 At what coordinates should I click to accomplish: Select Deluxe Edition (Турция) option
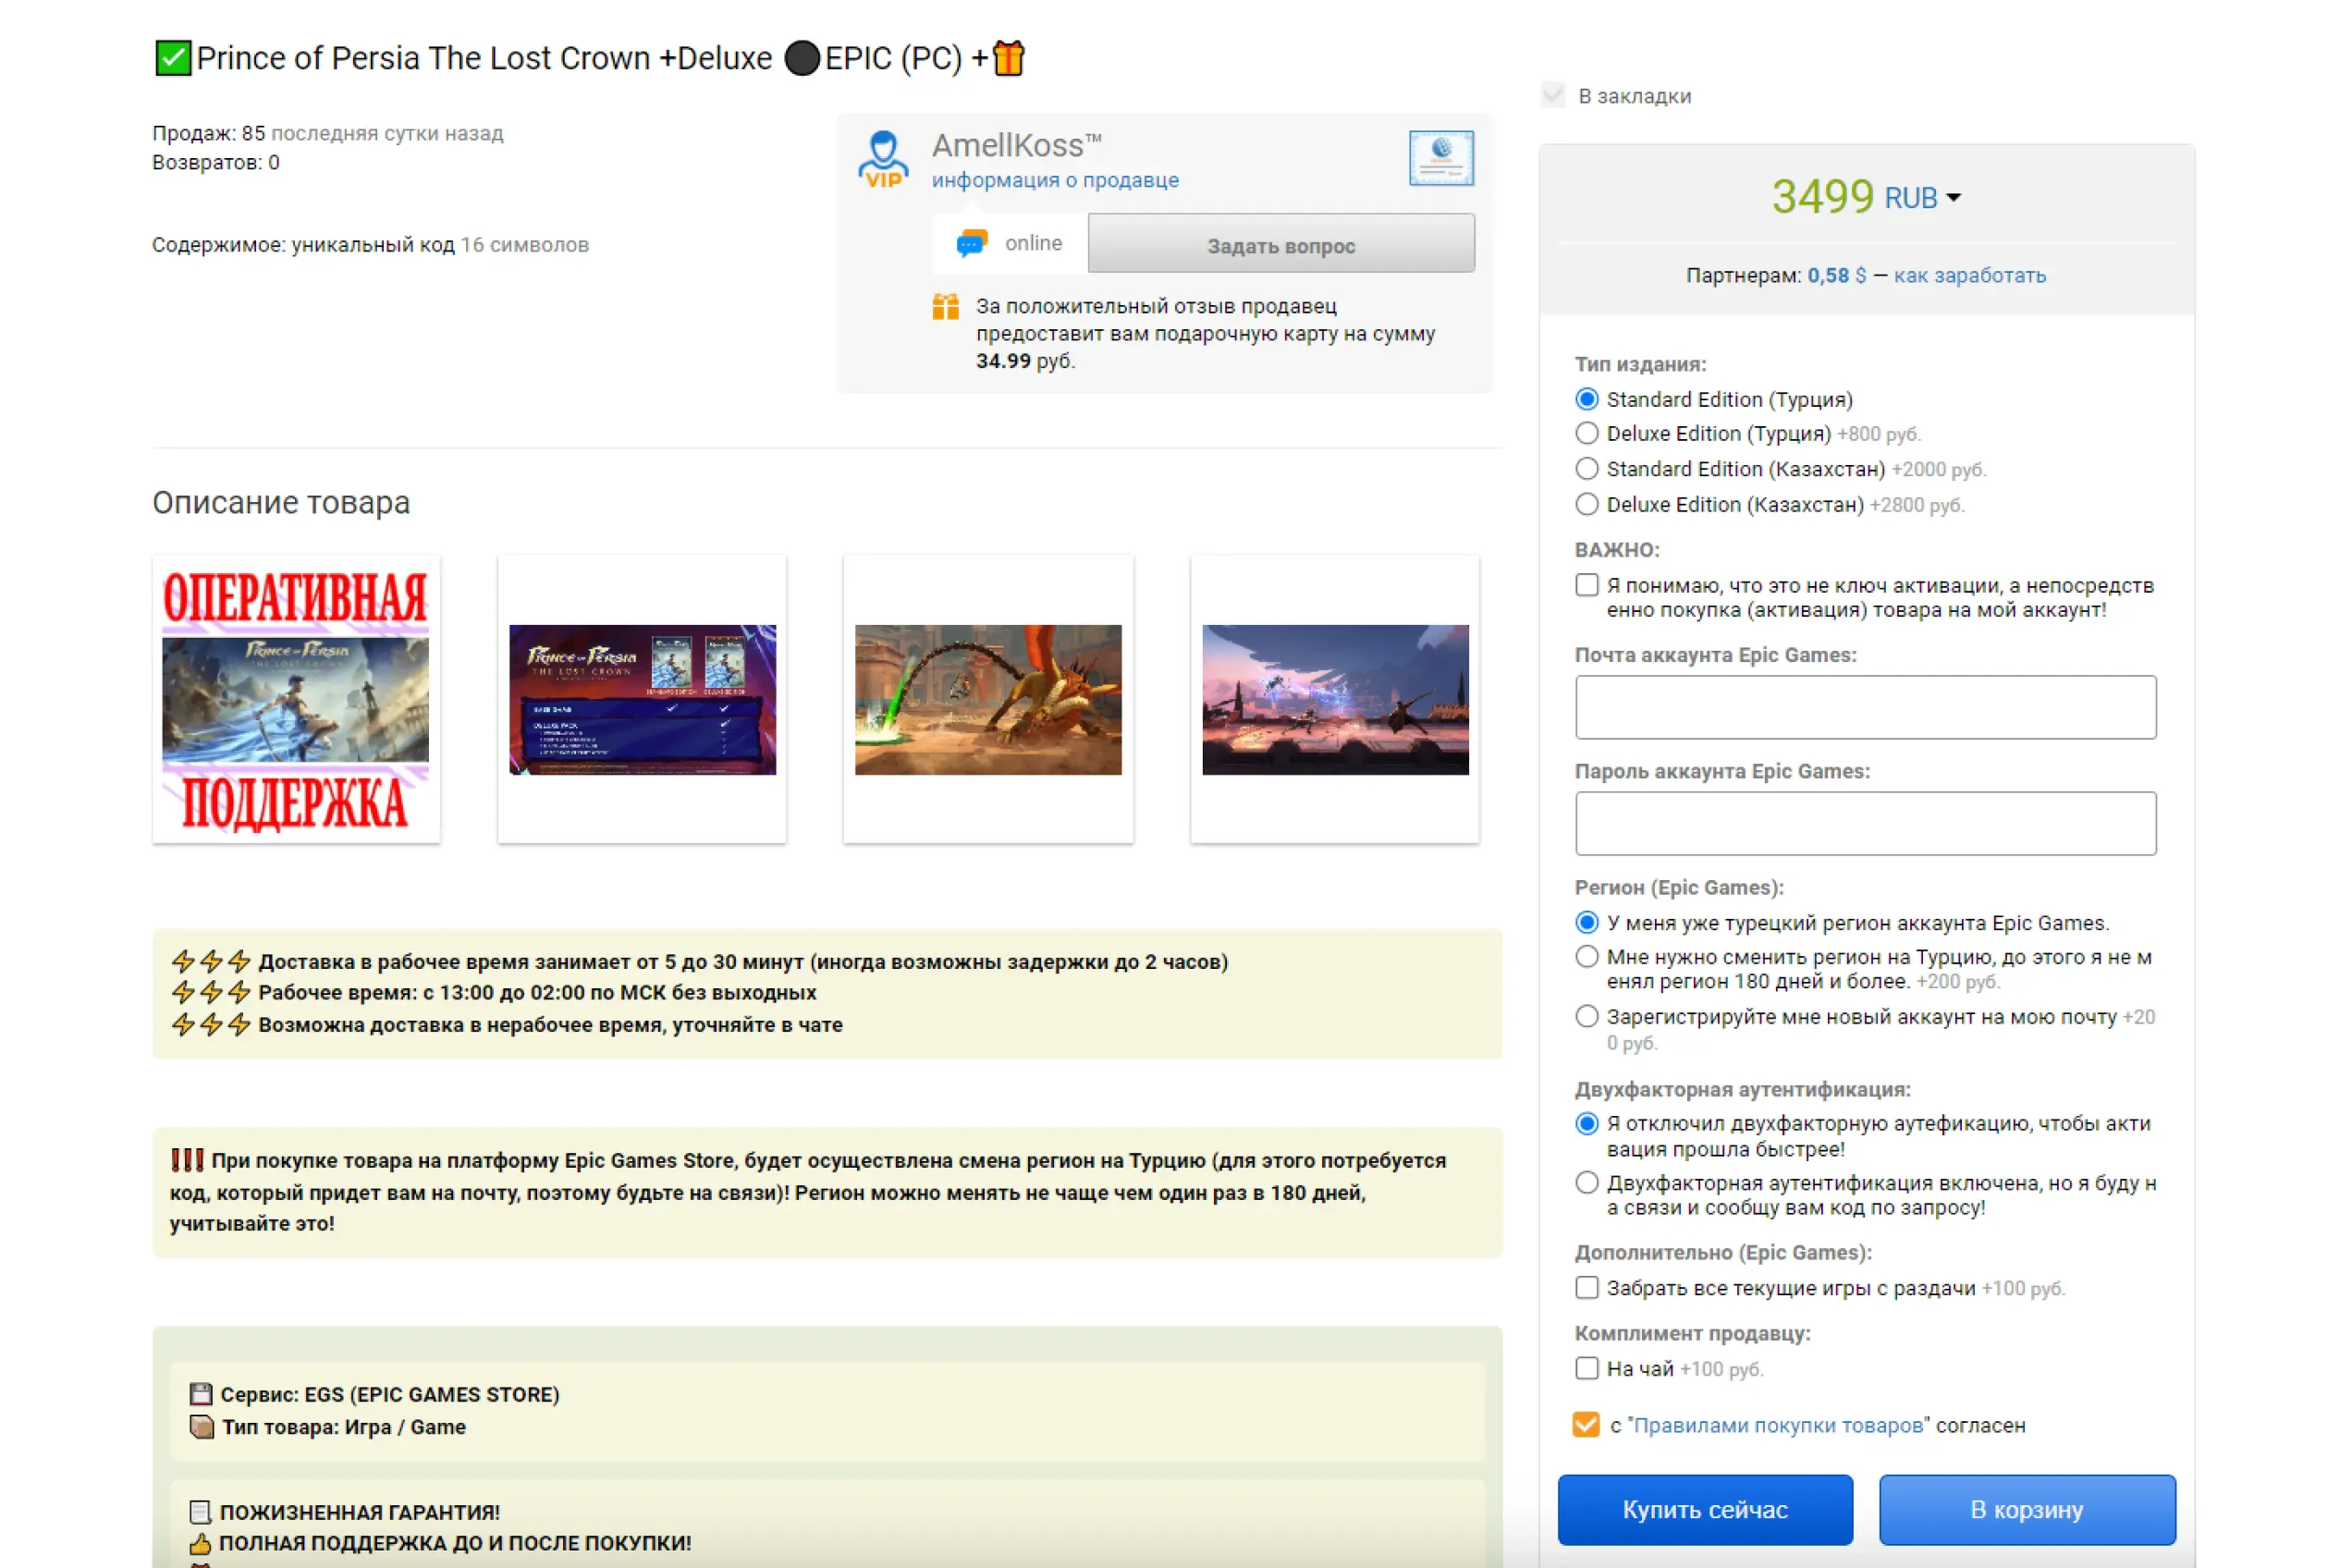(1587, 434)
